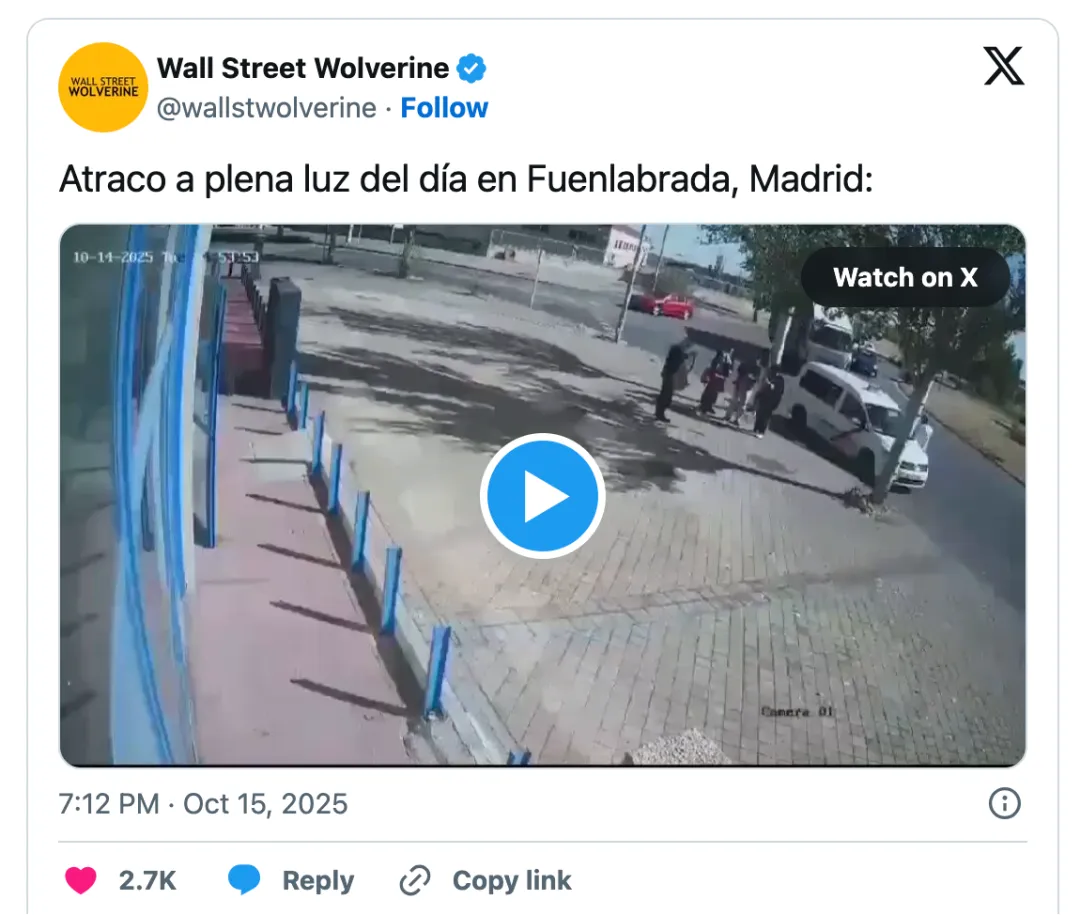Open the tweet info icon

pos(1004,803)
